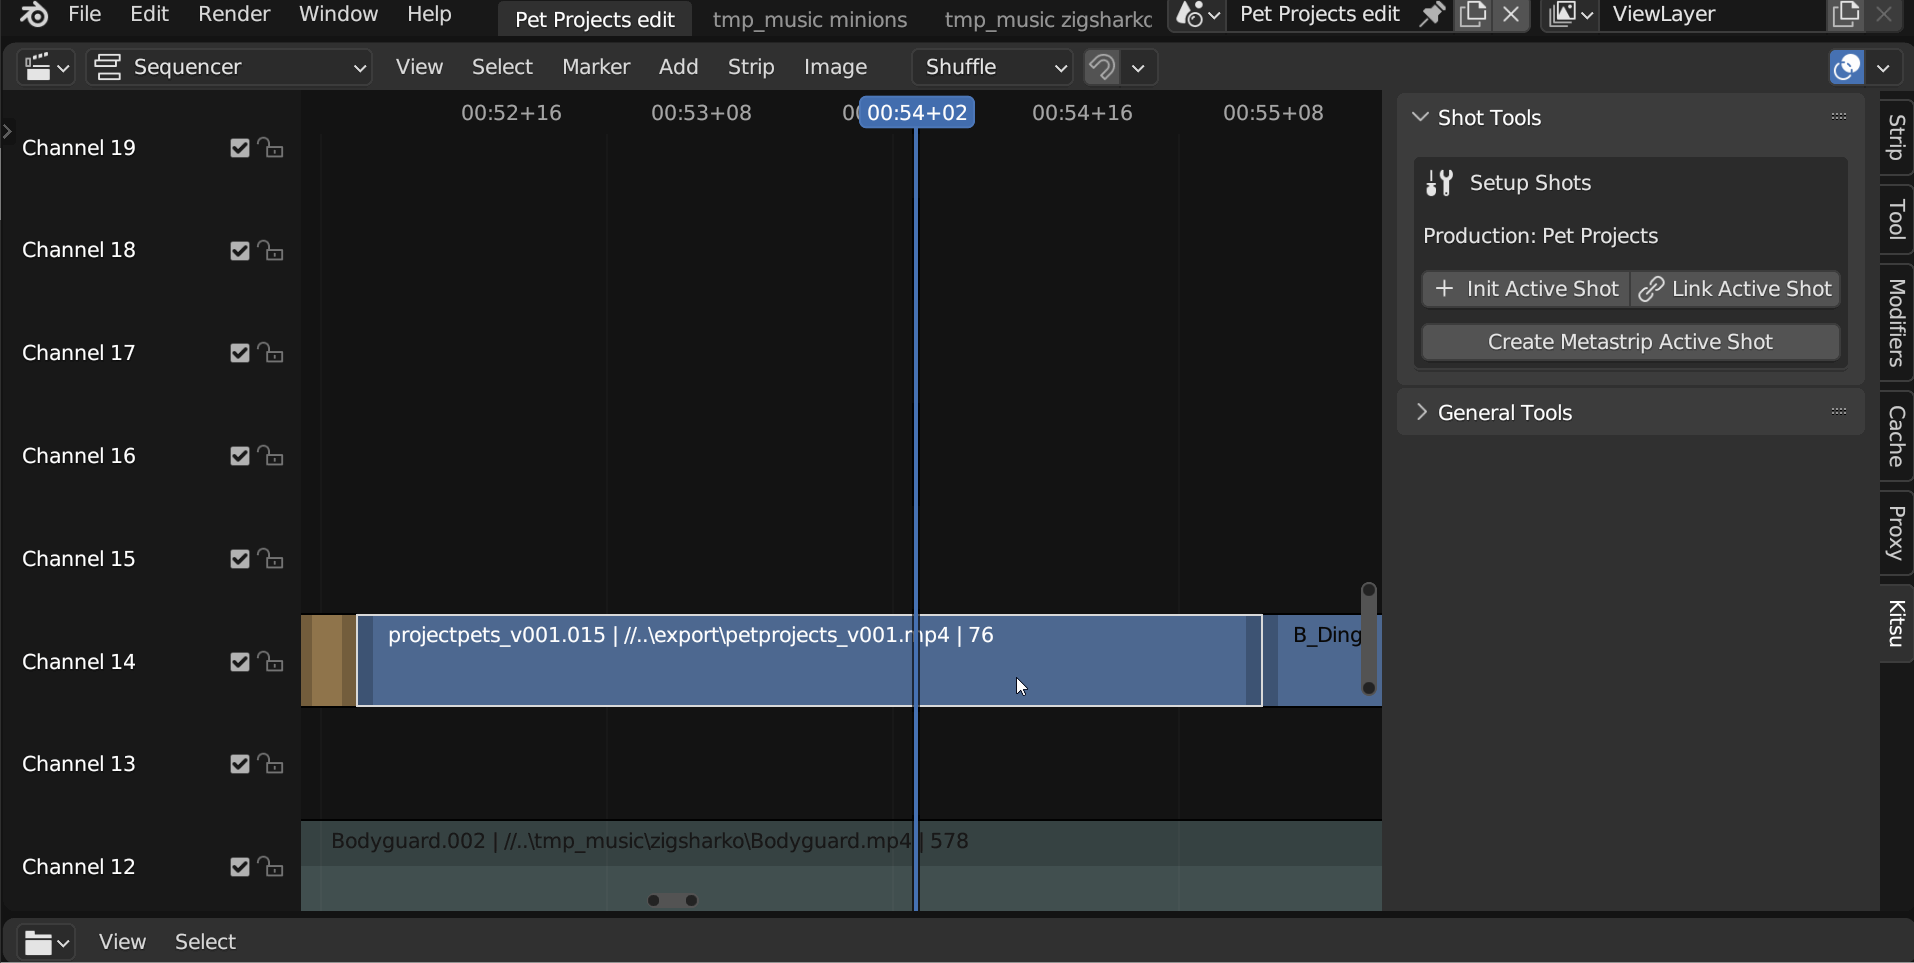Open the view layer browse icon
Screen dimensions: 1914x963
pos(1571,15)
